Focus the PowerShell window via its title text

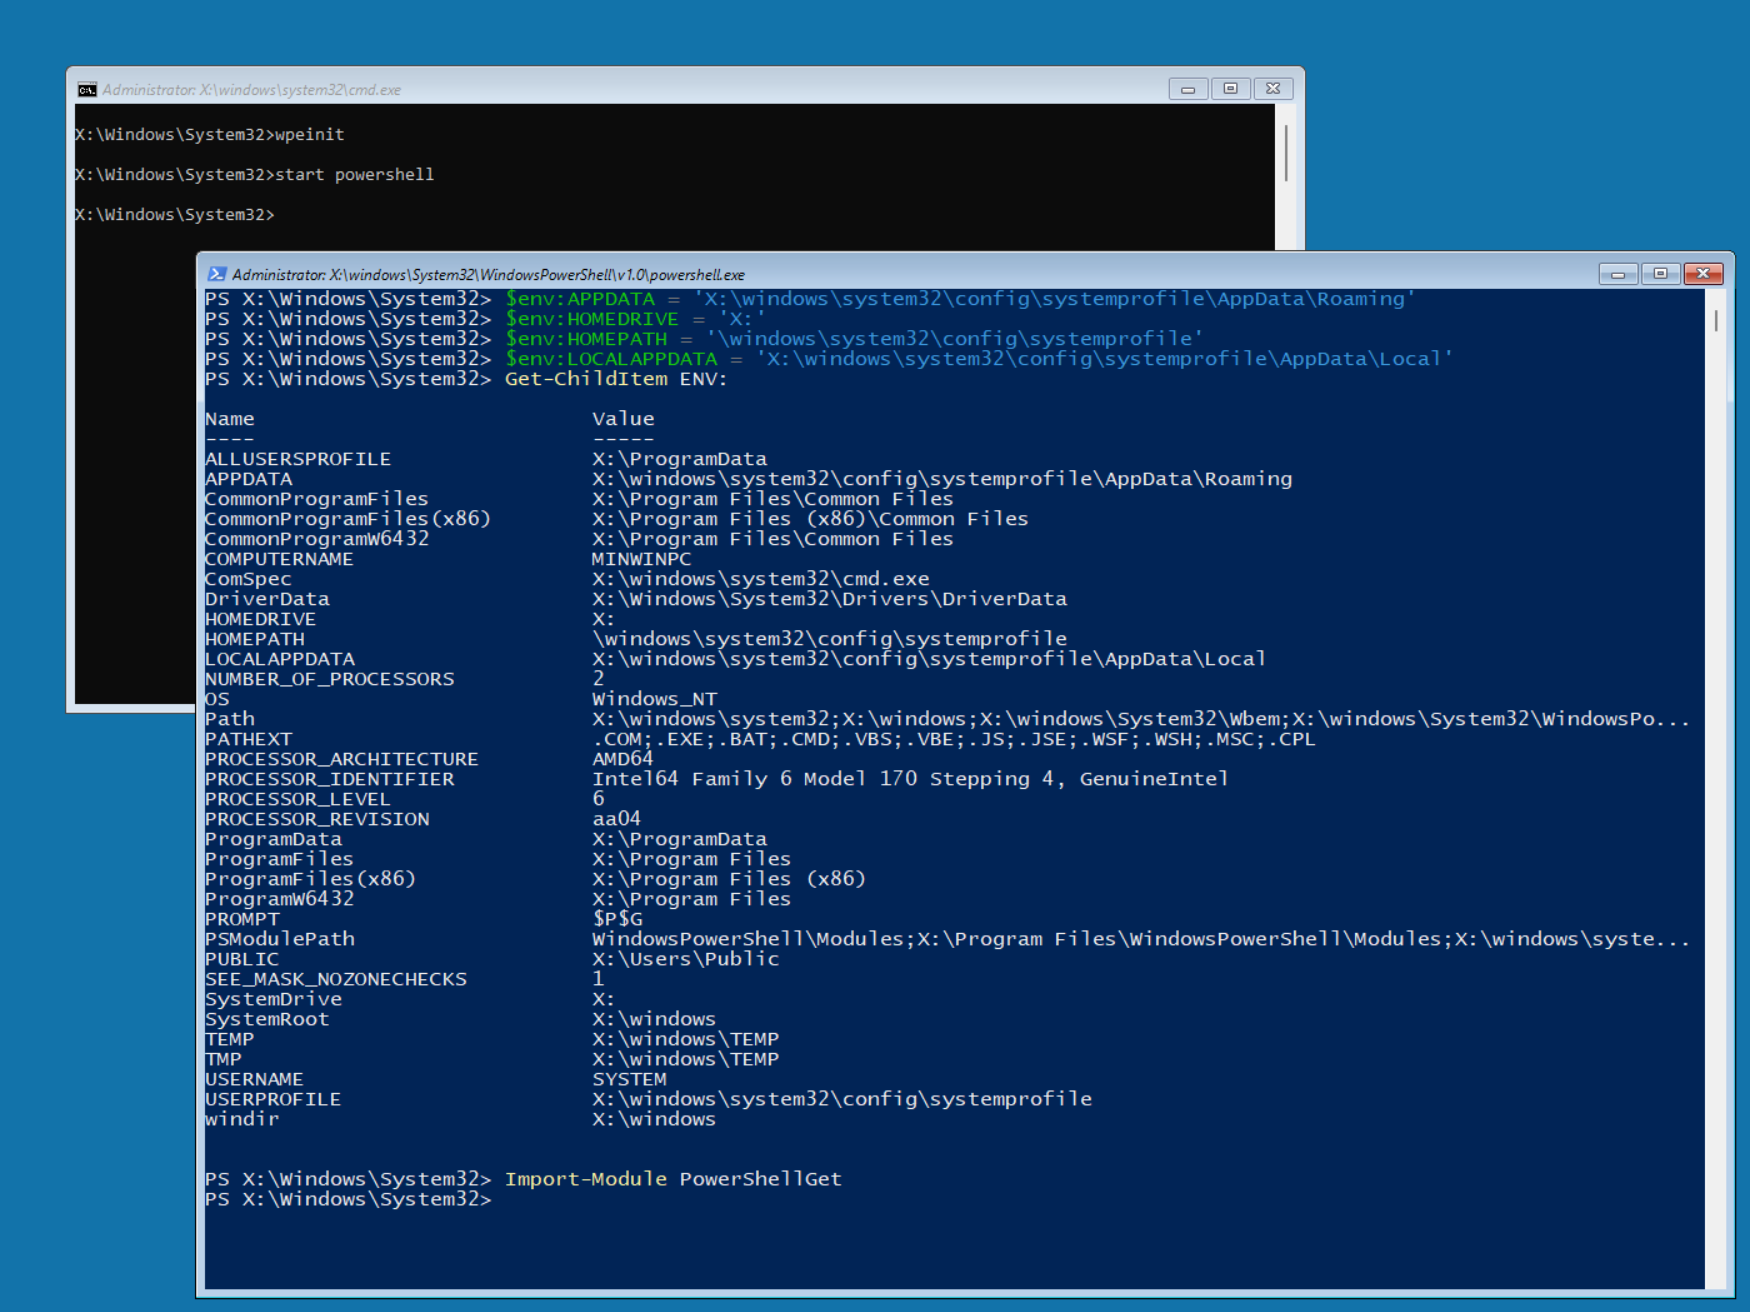(x=488, y=275)
